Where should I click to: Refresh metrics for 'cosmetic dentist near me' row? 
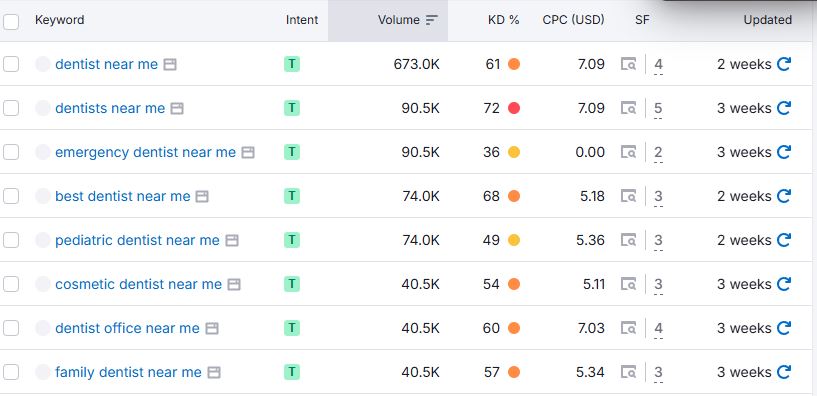tap(784, 284)
